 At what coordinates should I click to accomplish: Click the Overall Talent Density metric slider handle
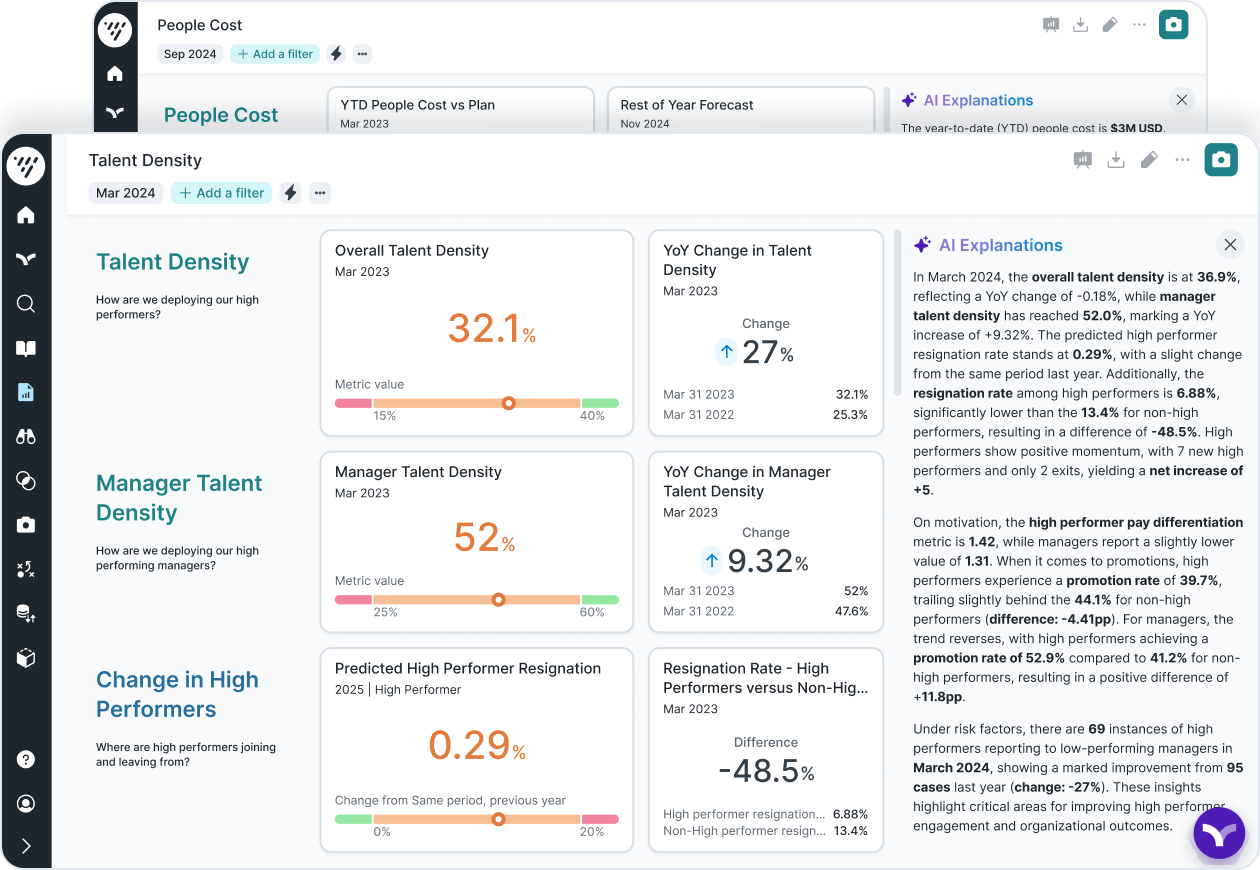[x=508, y=403]
